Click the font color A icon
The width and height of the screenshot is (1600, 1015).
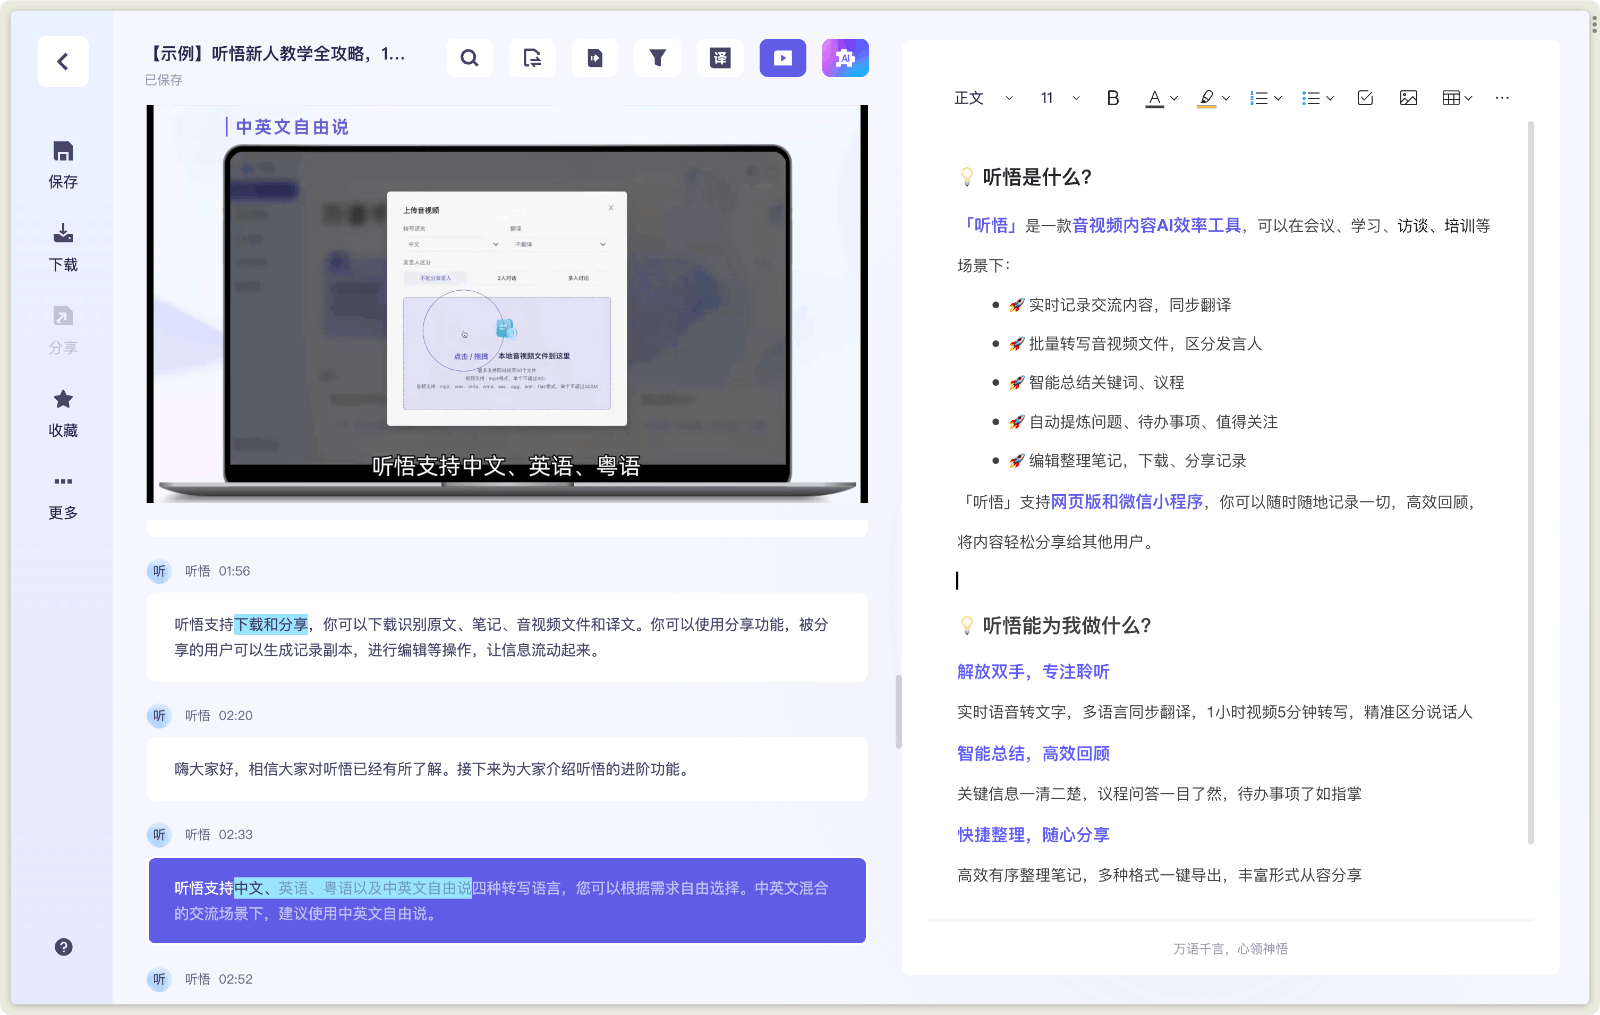pyautogui.click(x=1154, y=98)
